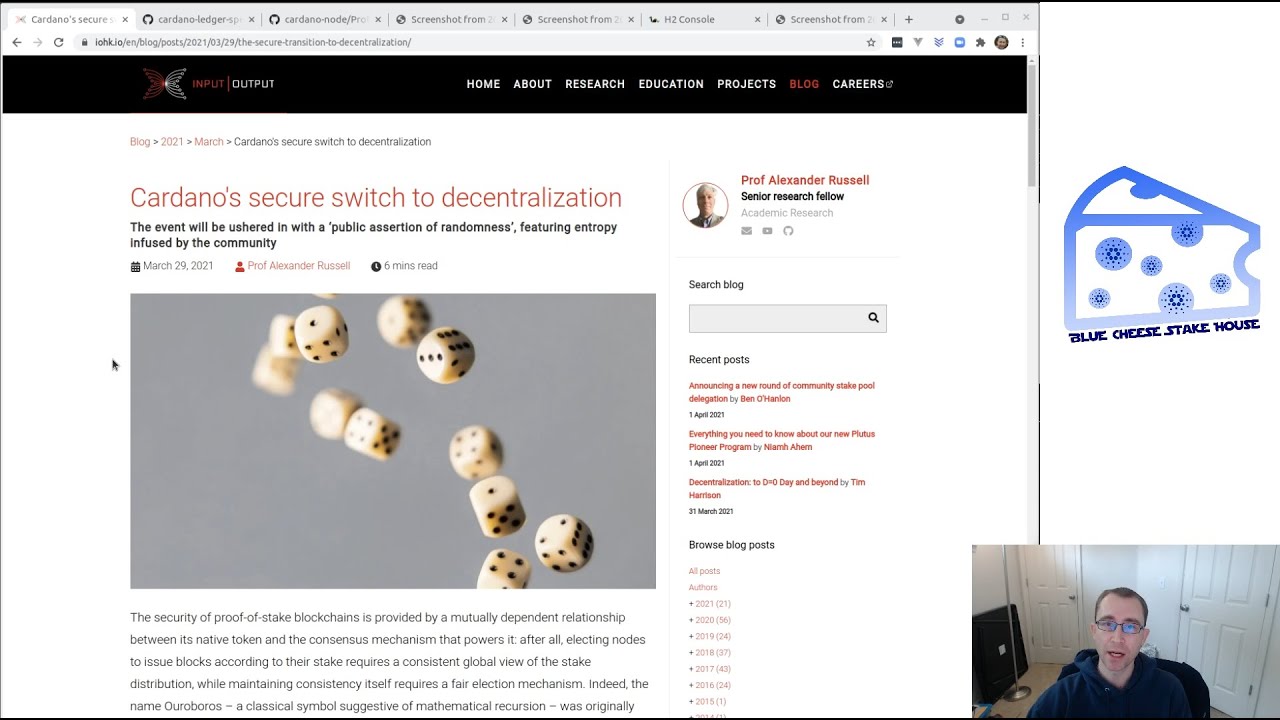Open the EDUCATION navigation item
1280x720 pixels.
point(671,84)
